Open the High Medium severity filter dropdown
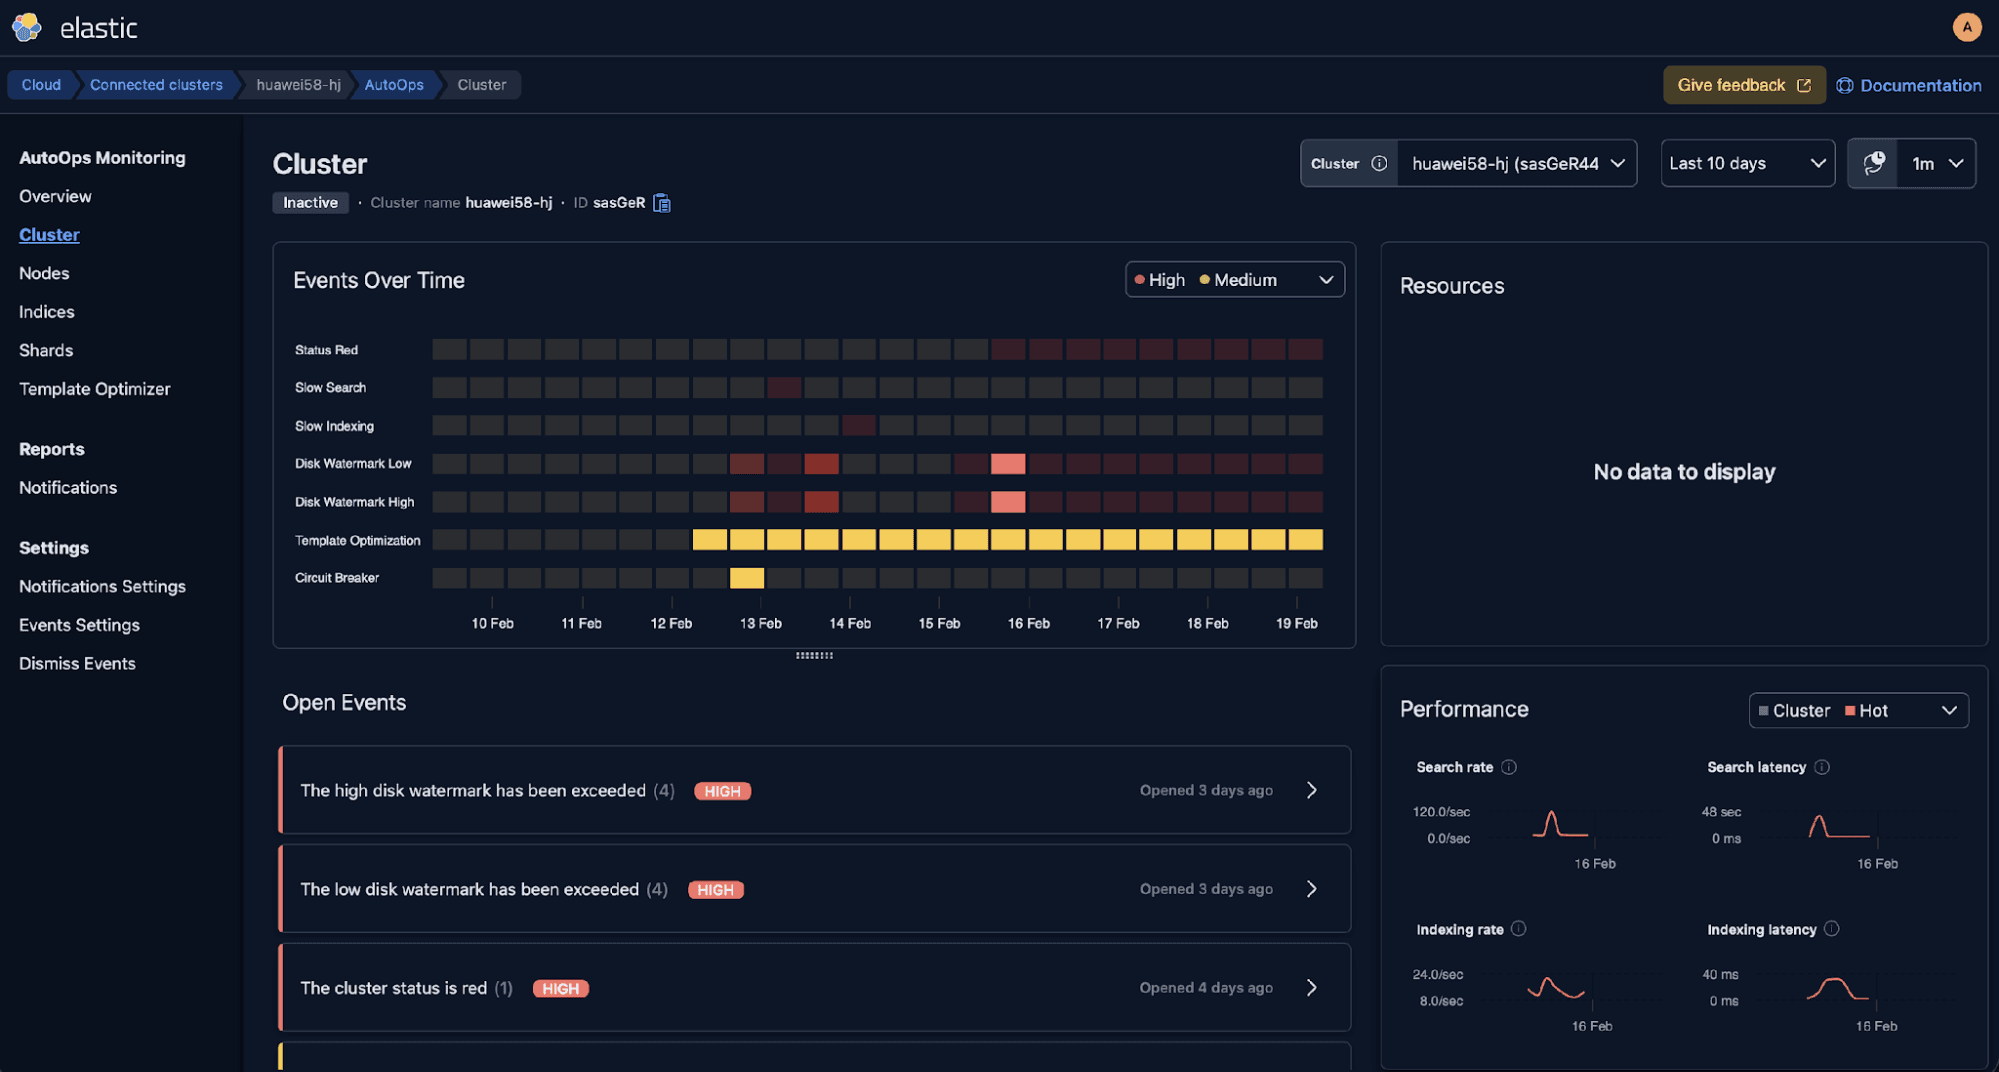Screen dimensions: 1999x1072 point(1234,280)
